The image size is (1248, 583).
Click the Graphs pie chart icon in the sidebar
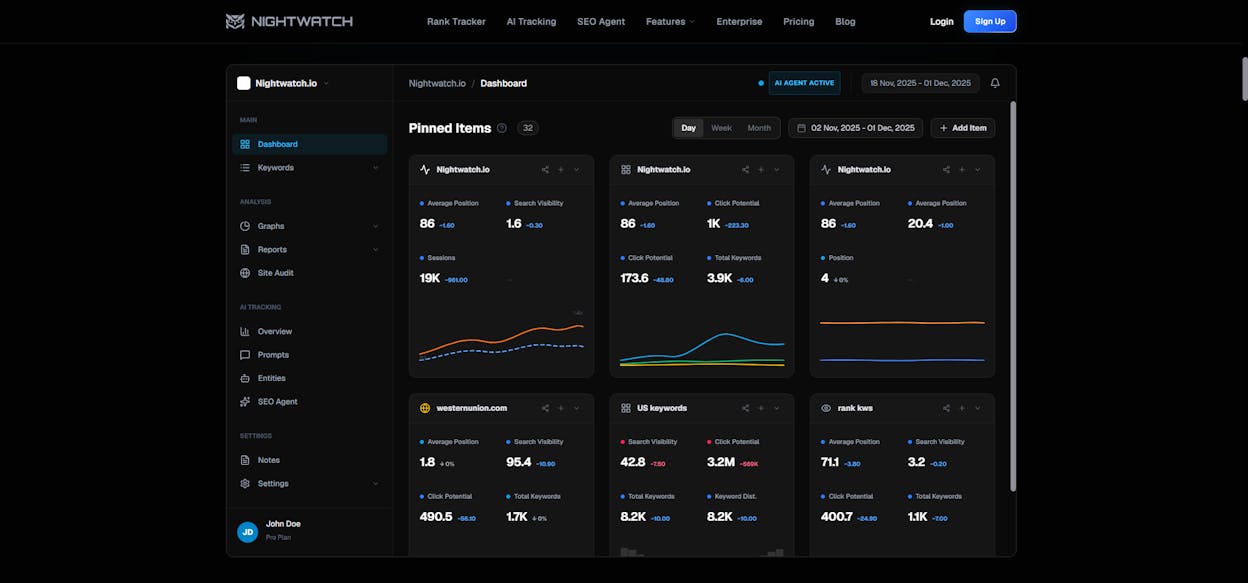pyautogui.click(x=245, y=226)
